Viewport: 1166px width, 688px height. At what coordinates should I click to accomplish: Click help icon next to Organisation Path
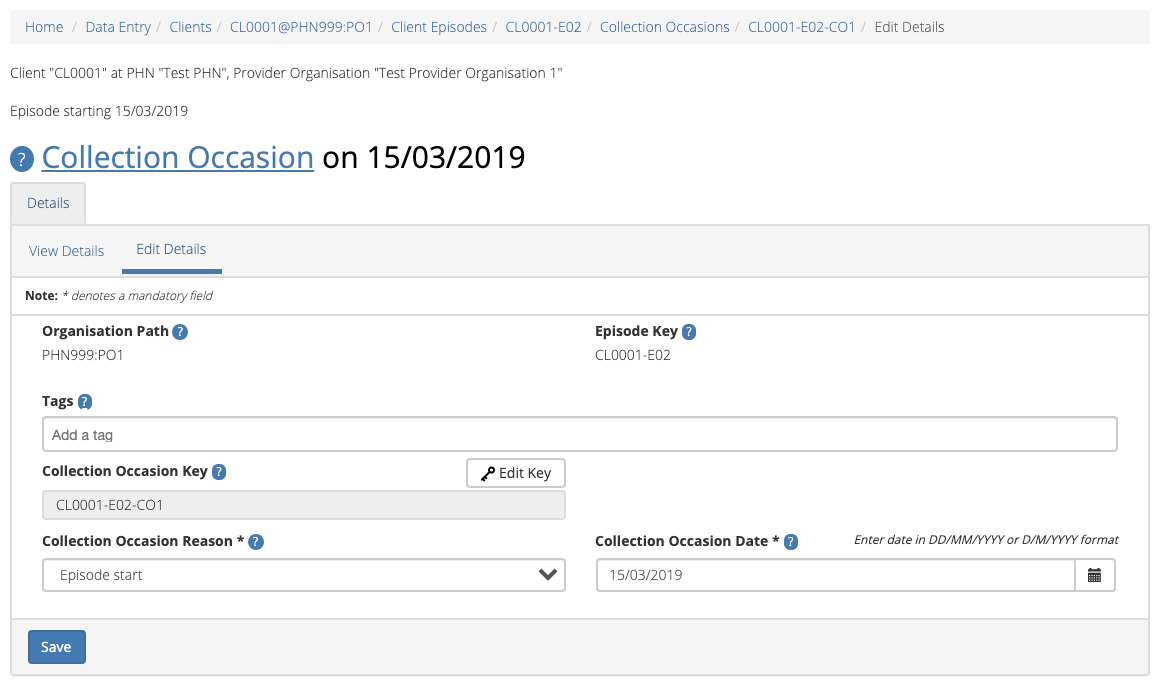point(180,332)
